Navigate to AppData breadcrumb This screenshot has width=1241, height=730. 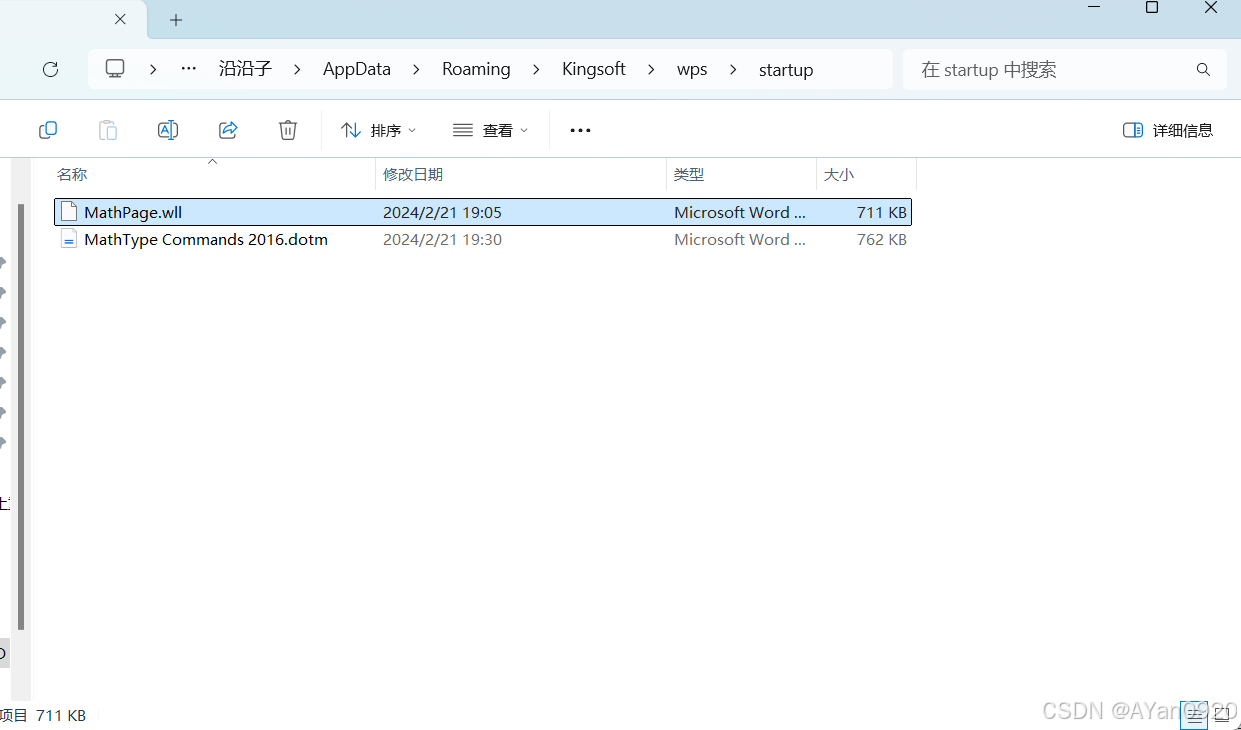[x=356, y=69]
